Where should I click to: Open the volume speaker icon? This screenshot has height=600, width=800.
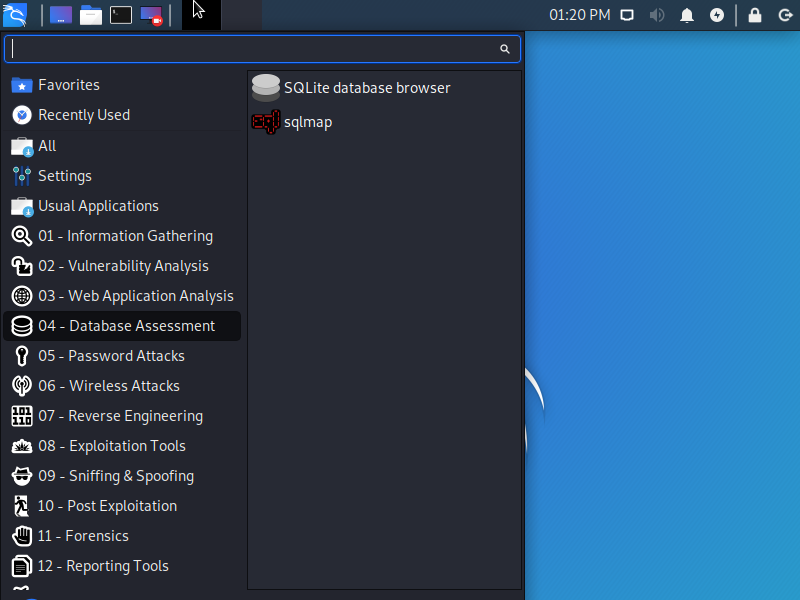pos(657,15)
